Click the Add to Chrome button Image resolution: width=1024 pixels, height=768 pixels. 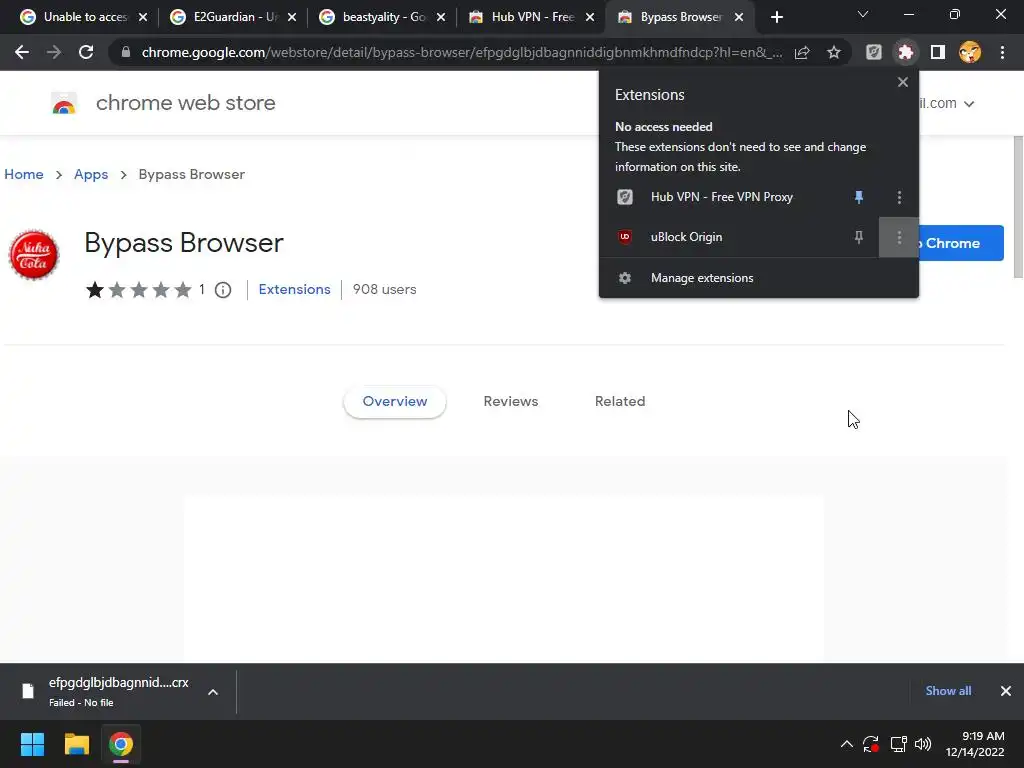pyautogui.click(x=961, y=243)
